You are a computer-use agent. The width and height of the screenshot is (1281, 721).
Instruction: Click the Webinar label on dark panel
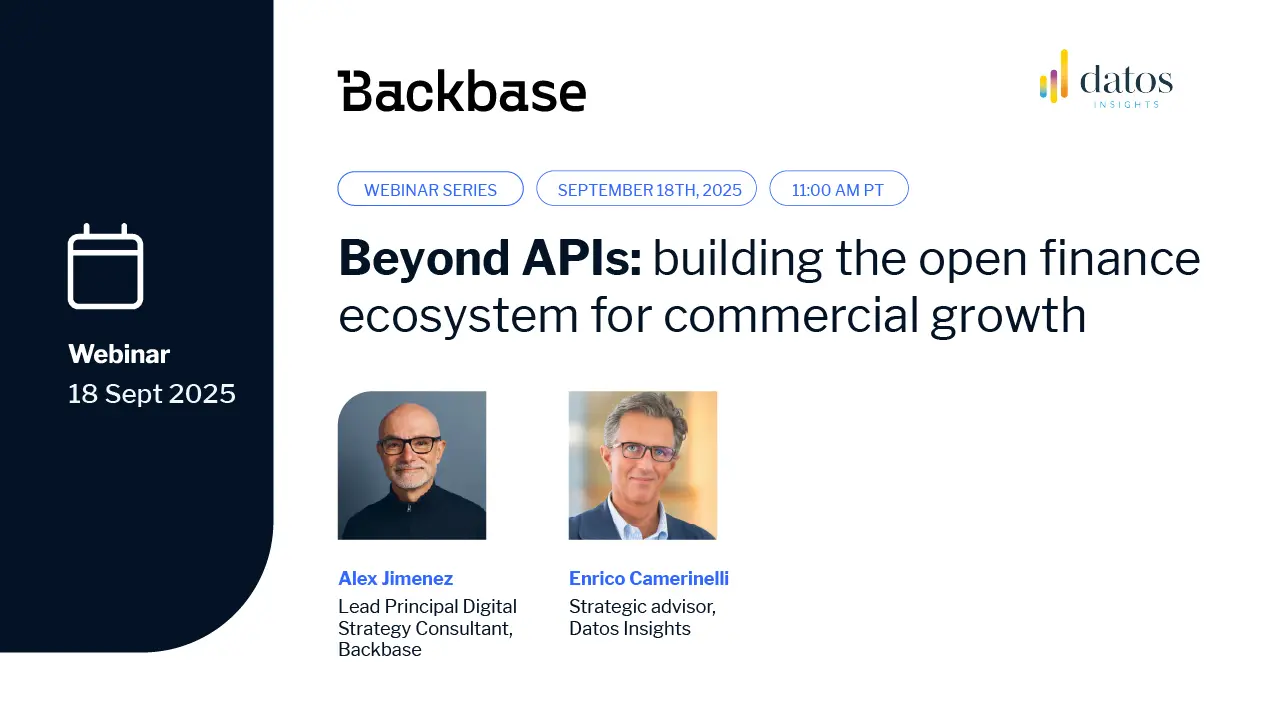tap(119, 354)
